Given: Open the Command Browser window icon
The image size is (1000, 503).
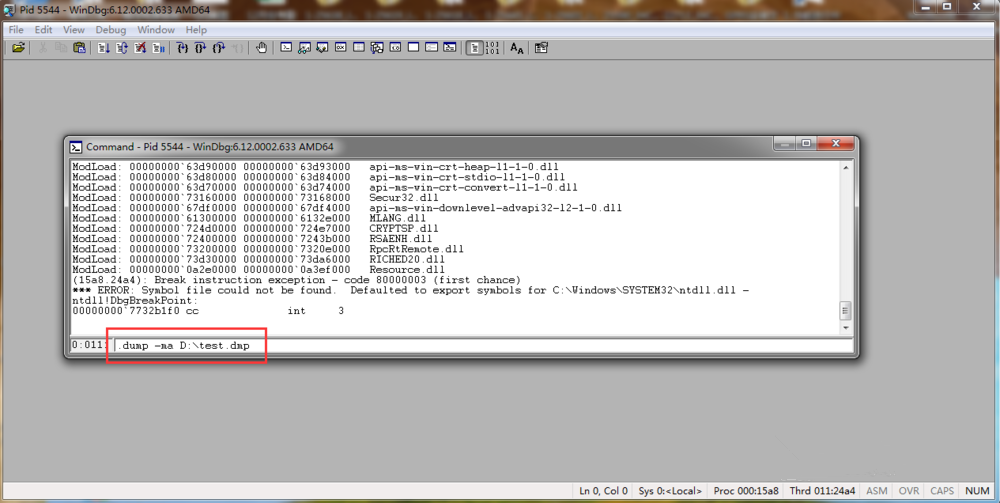Looking at the screenshot, I should [x=450, y=48].
